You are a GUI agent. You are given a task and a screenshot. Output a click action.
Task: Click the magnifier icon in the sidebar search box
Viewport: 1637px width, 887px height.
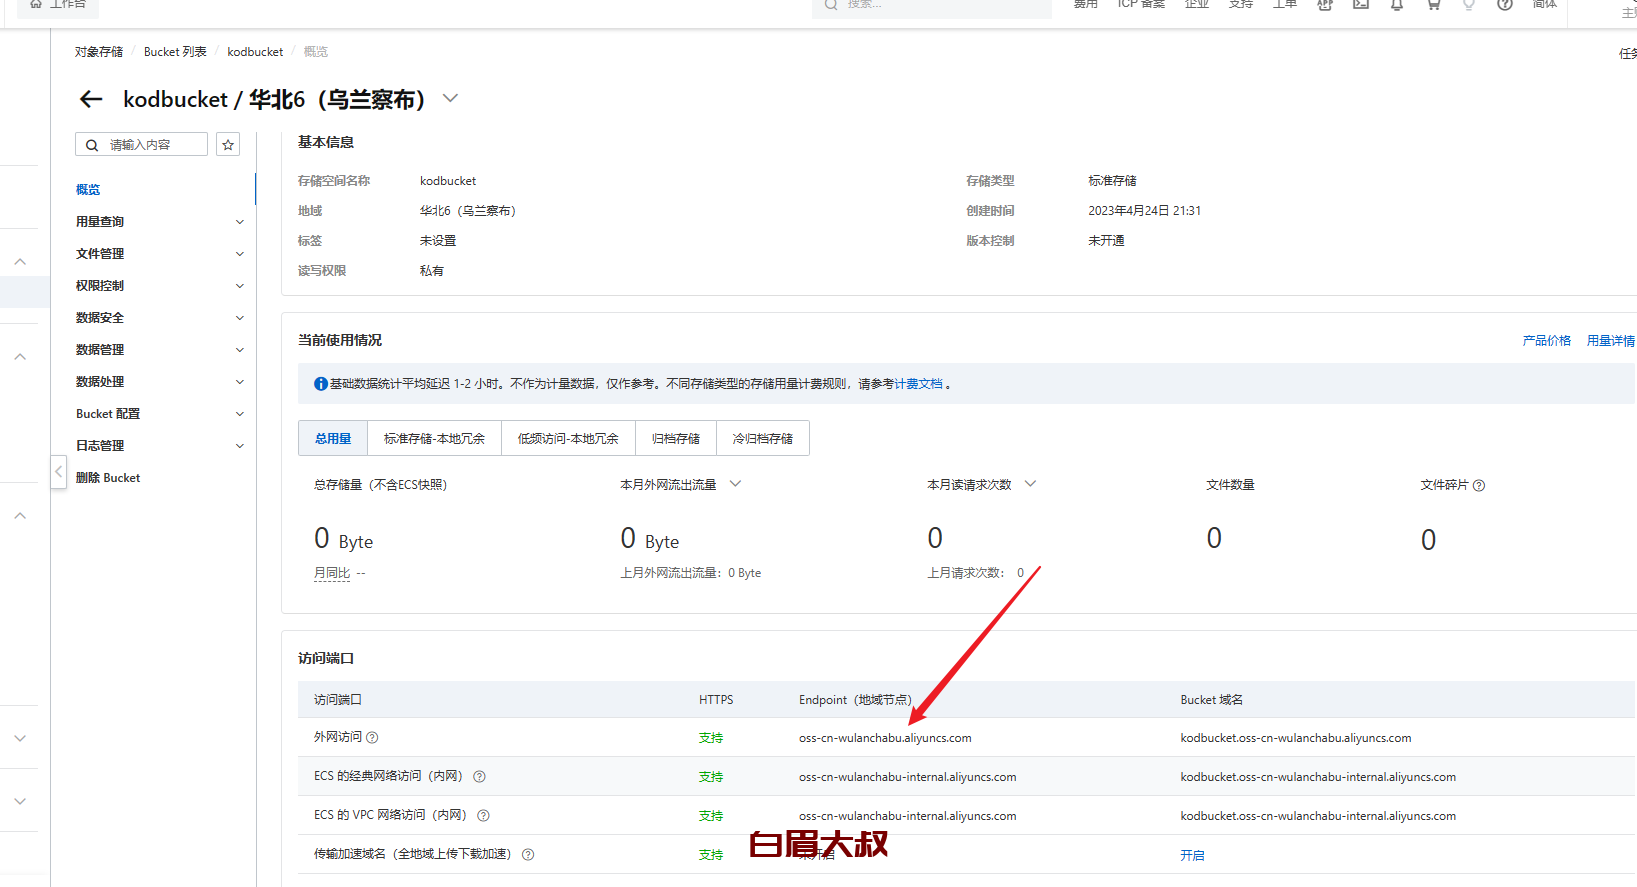92,145
